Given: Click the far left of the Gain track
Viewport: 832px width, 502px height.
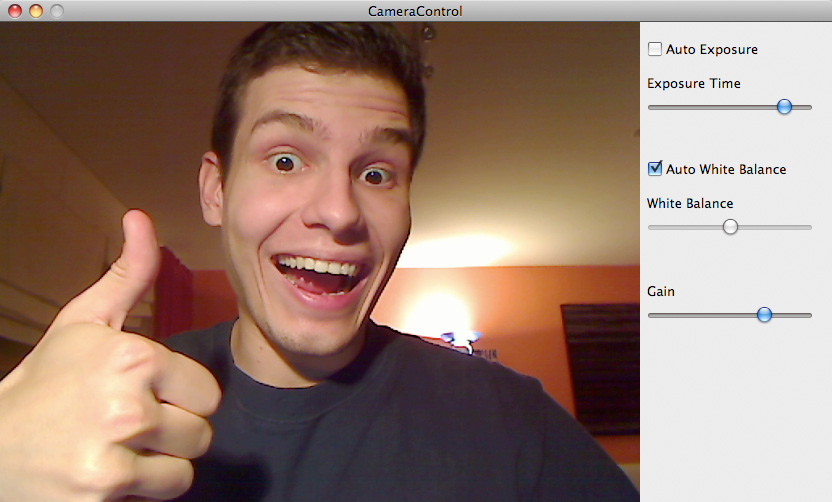Looking at the screenshot, I should click(x=652, y=315).
